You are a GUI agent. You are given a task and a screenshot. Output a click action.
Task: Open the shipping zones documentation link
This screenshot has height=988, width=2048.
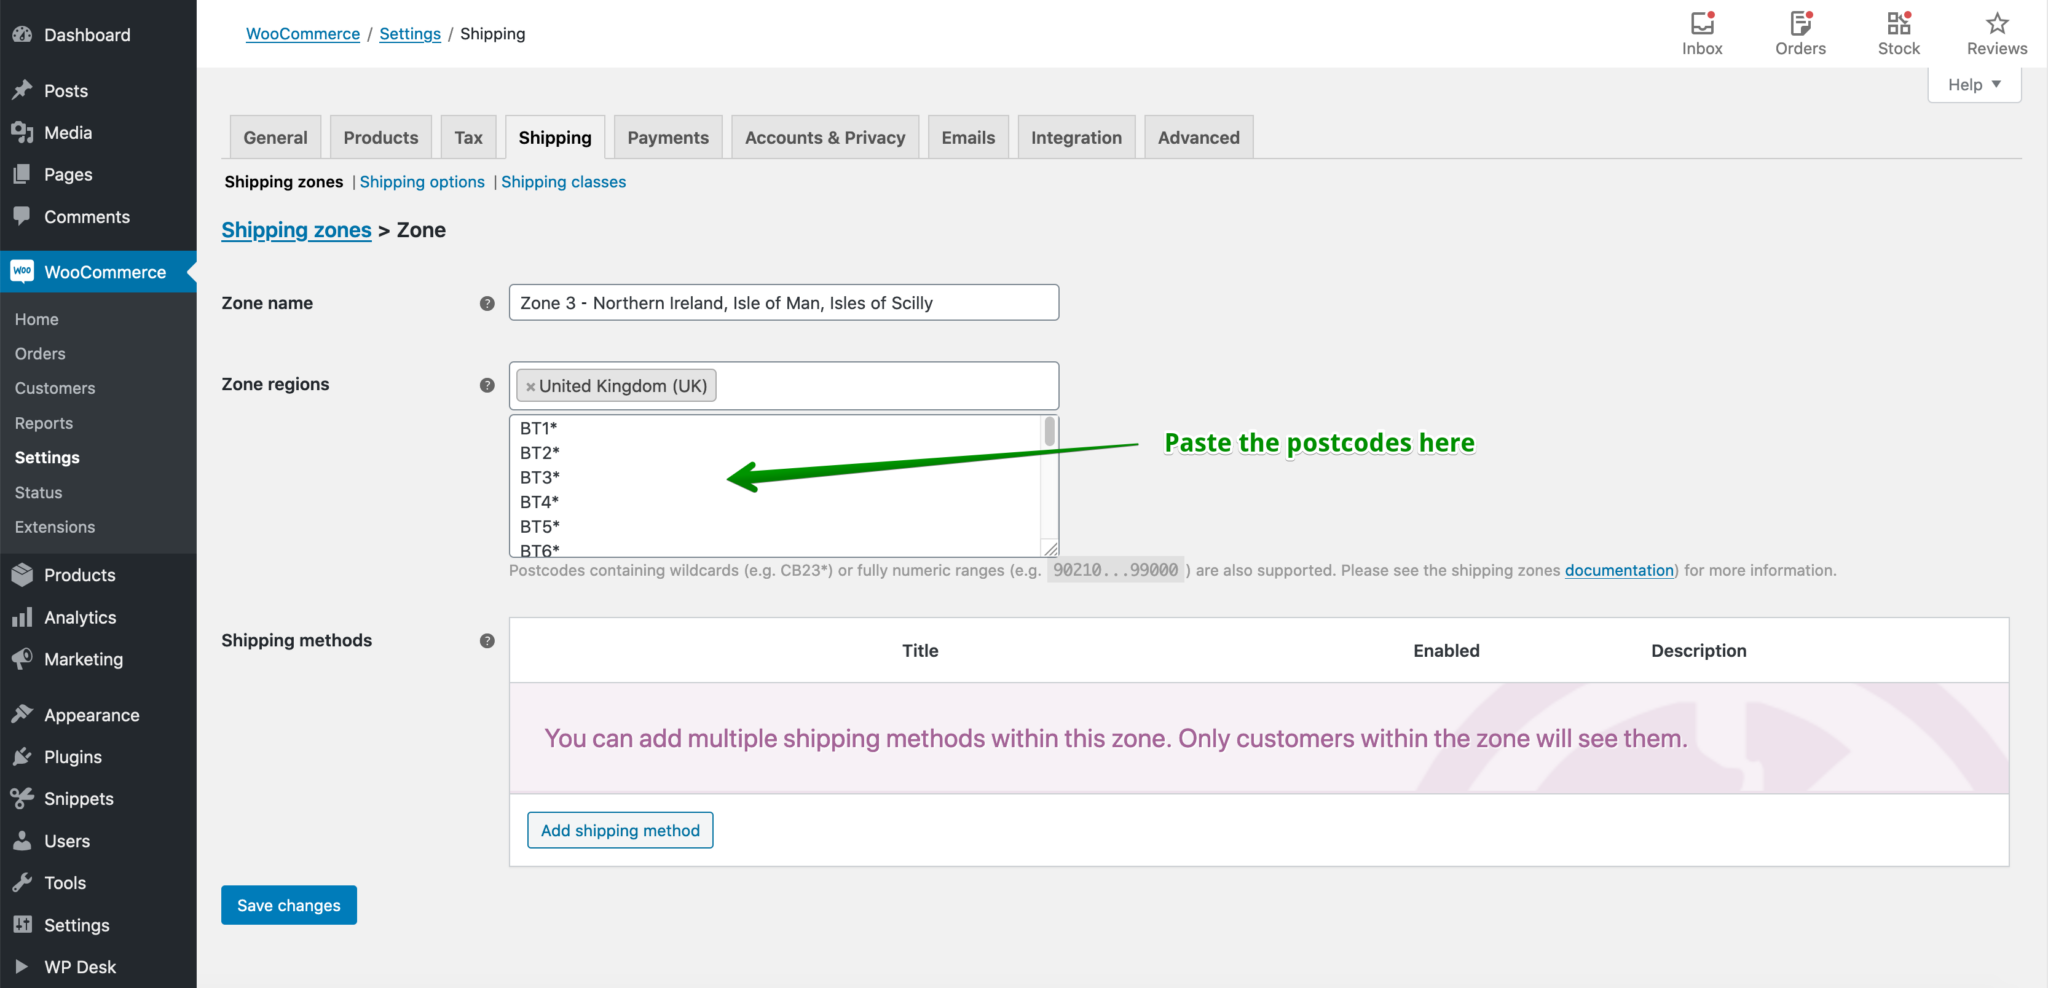tap(1618, 571)
